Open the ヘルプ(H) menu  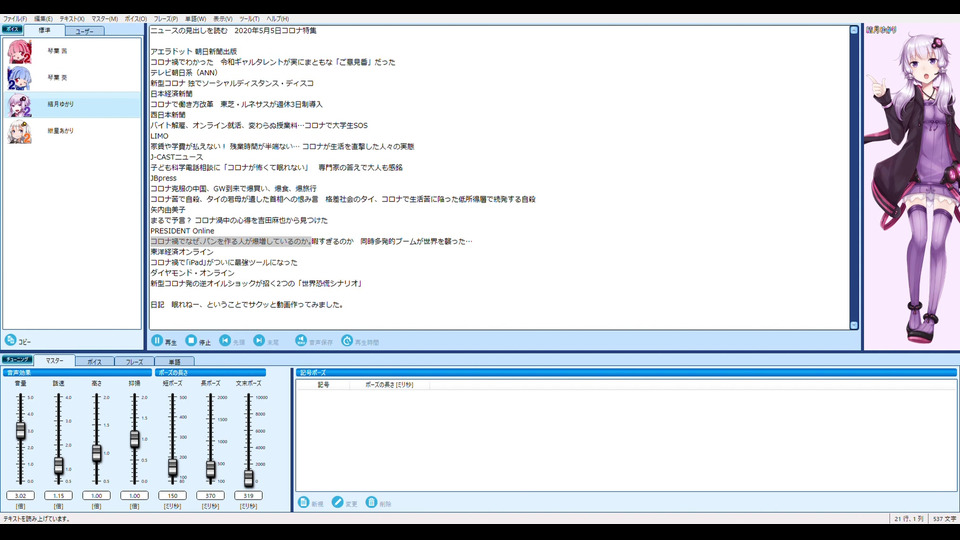(x=277, y=19)
